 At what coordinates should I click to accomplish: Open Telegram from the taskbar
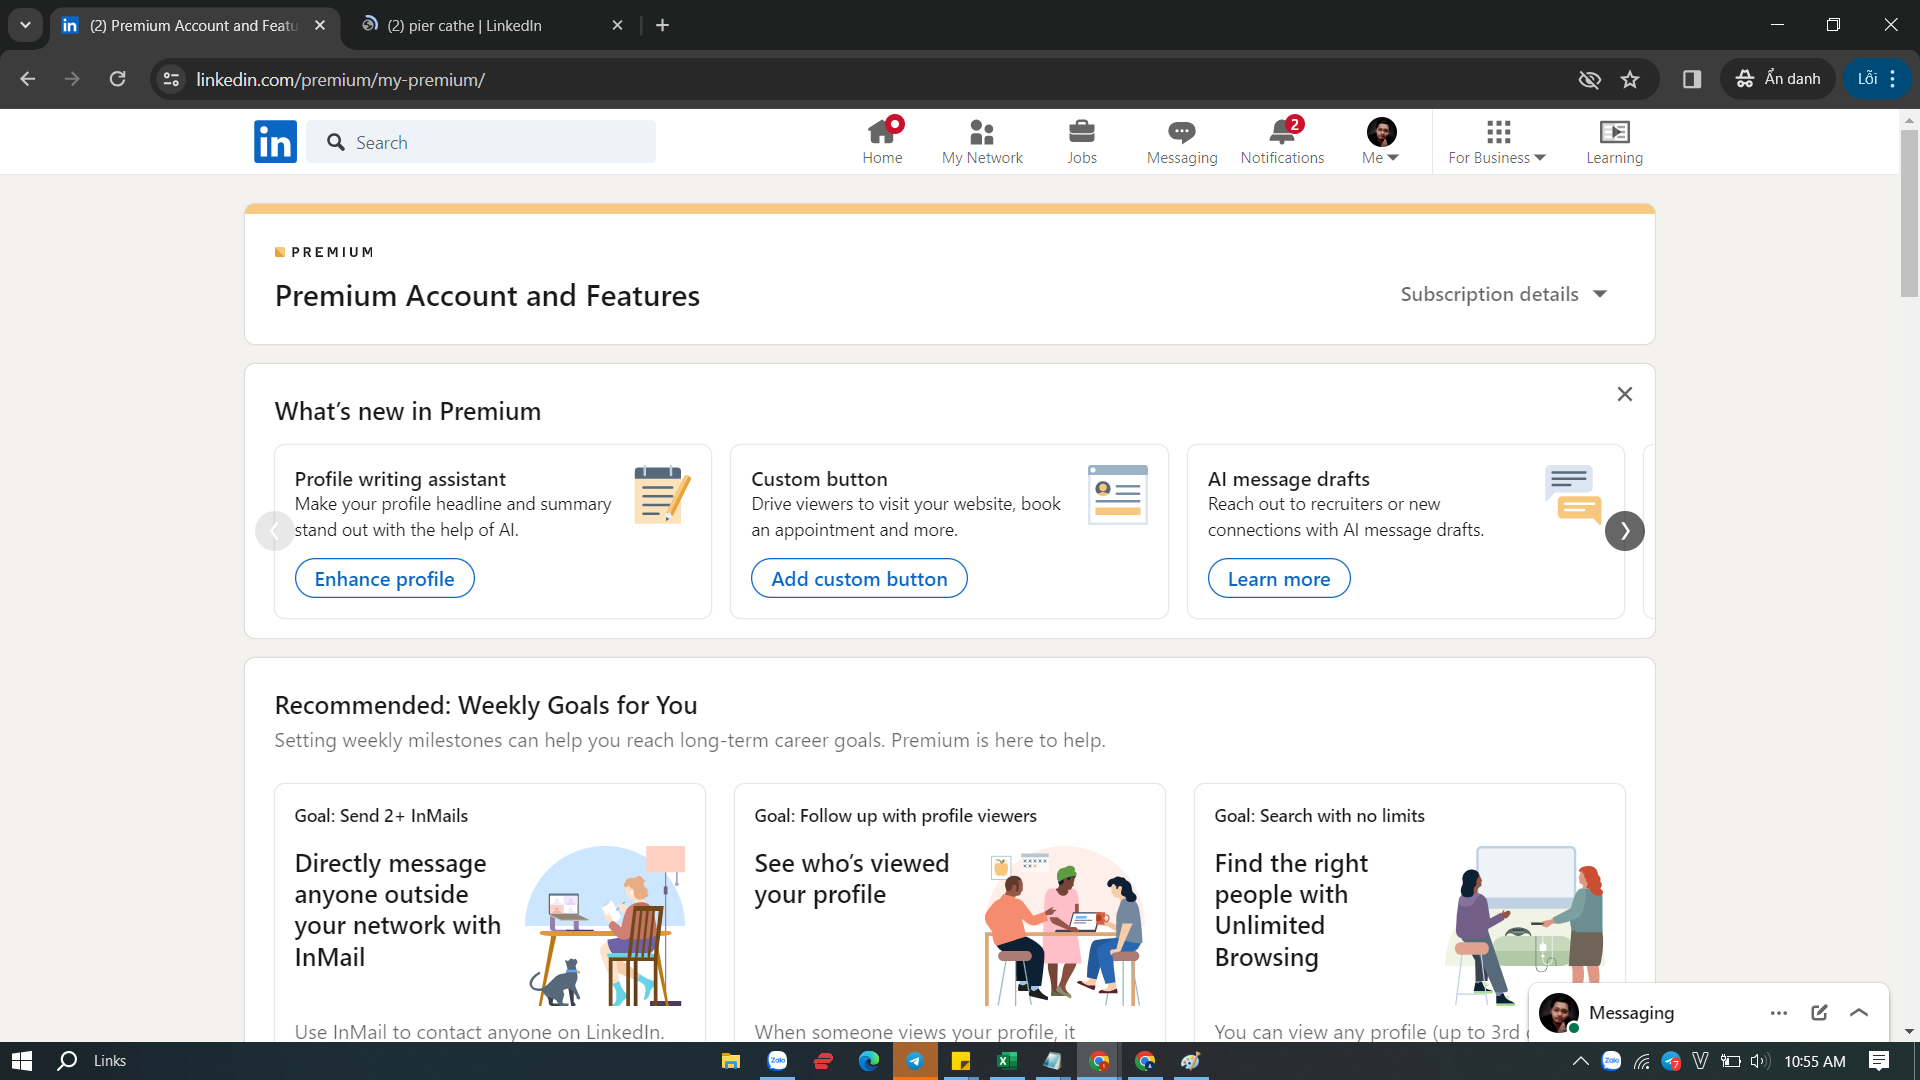click(x=915, y=1061)
